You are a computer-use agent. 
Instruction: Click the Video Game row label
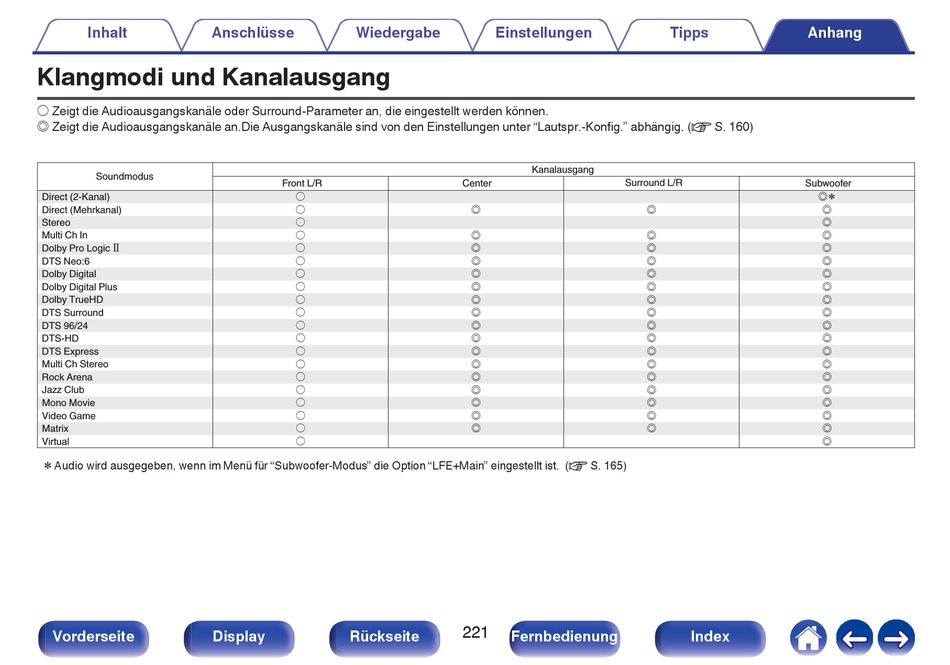point(68,416)
